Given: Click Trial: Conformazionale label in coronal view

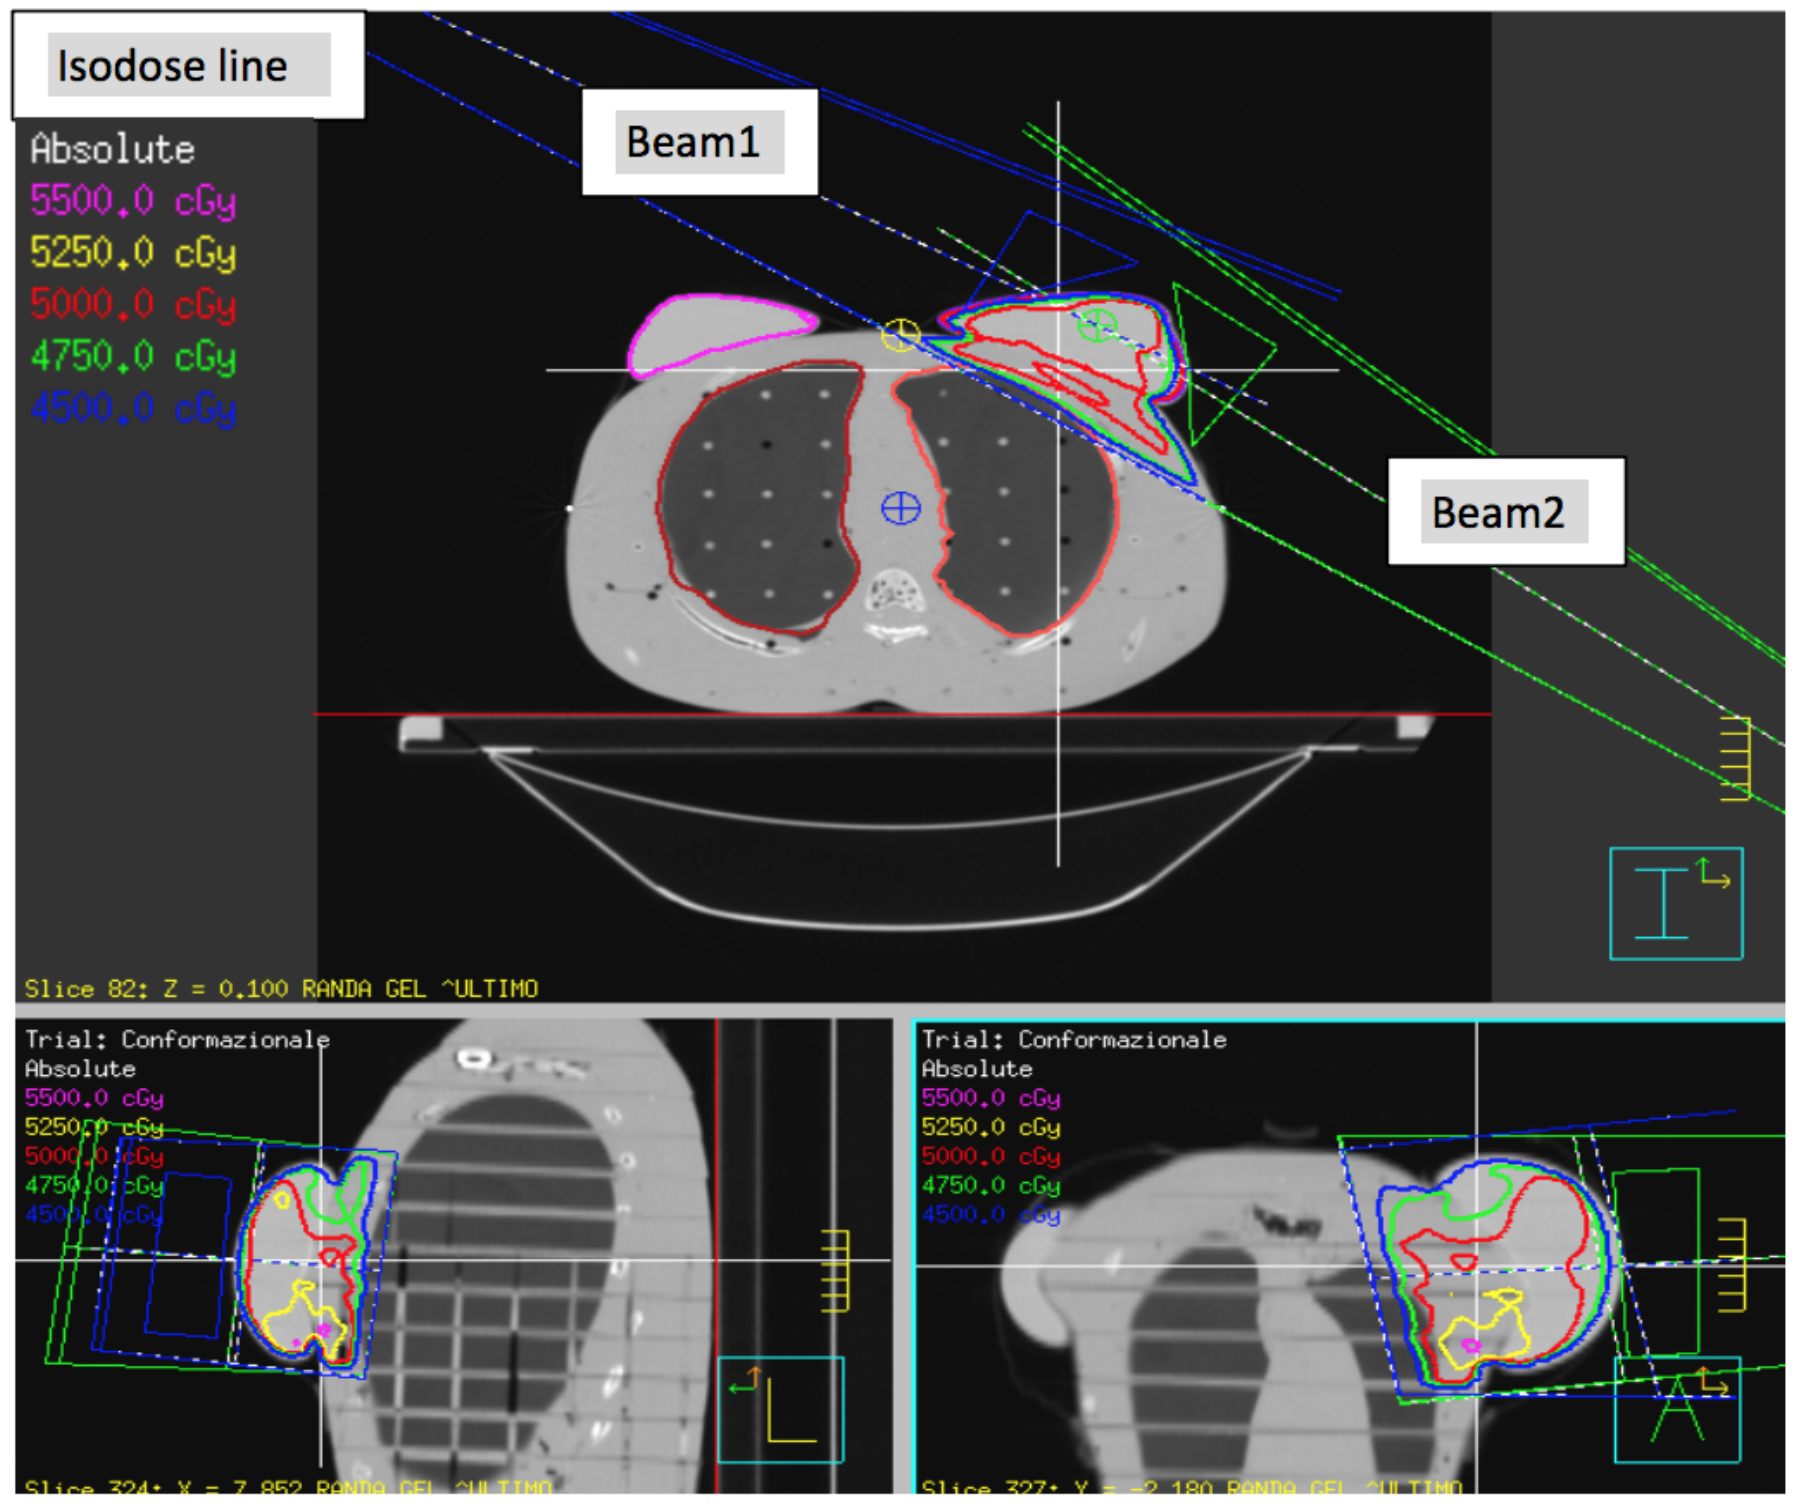Looking at the screenshot, I should [x=1073, y=1039].
